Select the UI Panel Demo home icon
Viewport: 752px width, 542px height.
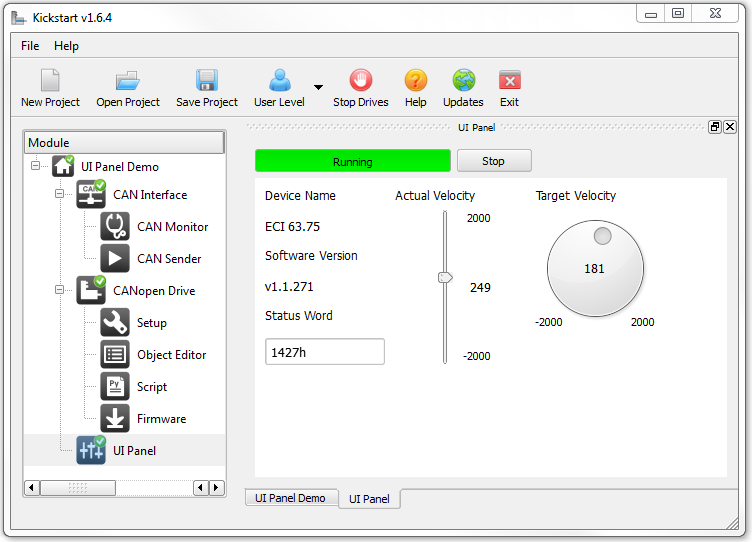point(63,166)
